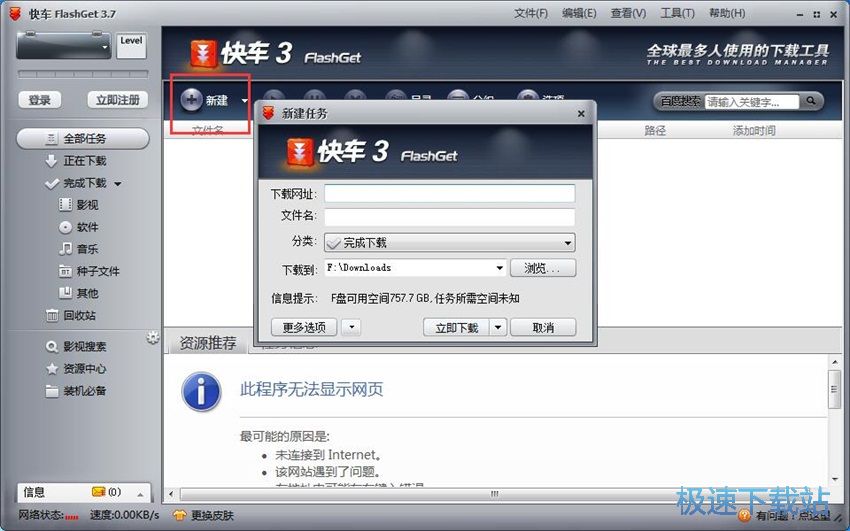Click the search magnifier button
Image resolution: width=850 pixels, height=531 pixels.
tap(811, 101)
